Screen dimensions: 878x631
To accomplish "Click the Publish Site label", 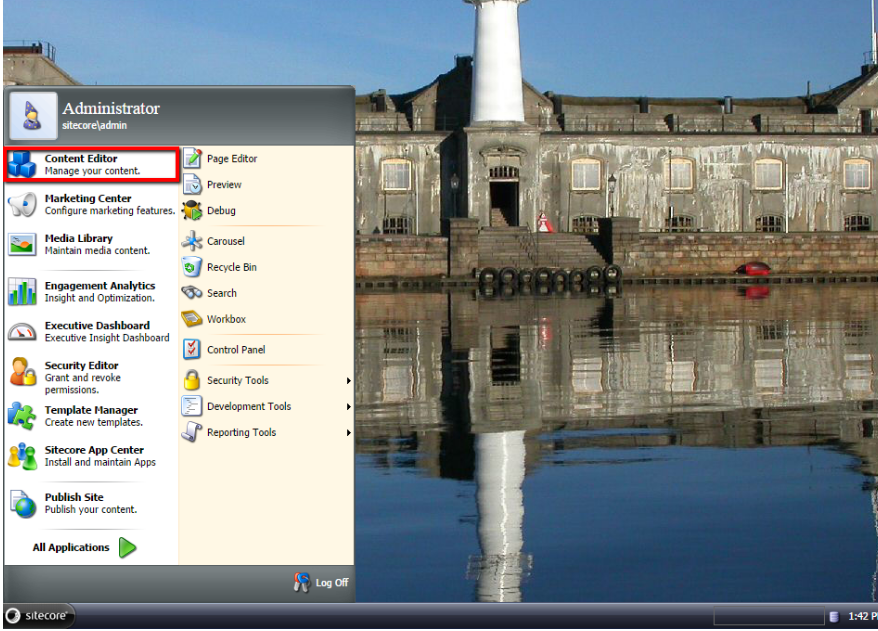I will 74,497.
